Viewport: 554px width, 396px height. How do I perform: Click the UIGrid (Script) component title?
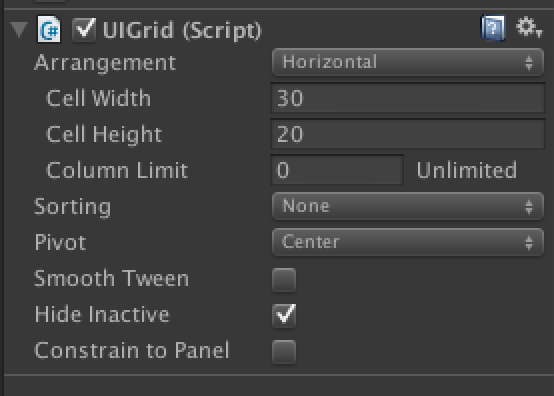tap(182, 30)
